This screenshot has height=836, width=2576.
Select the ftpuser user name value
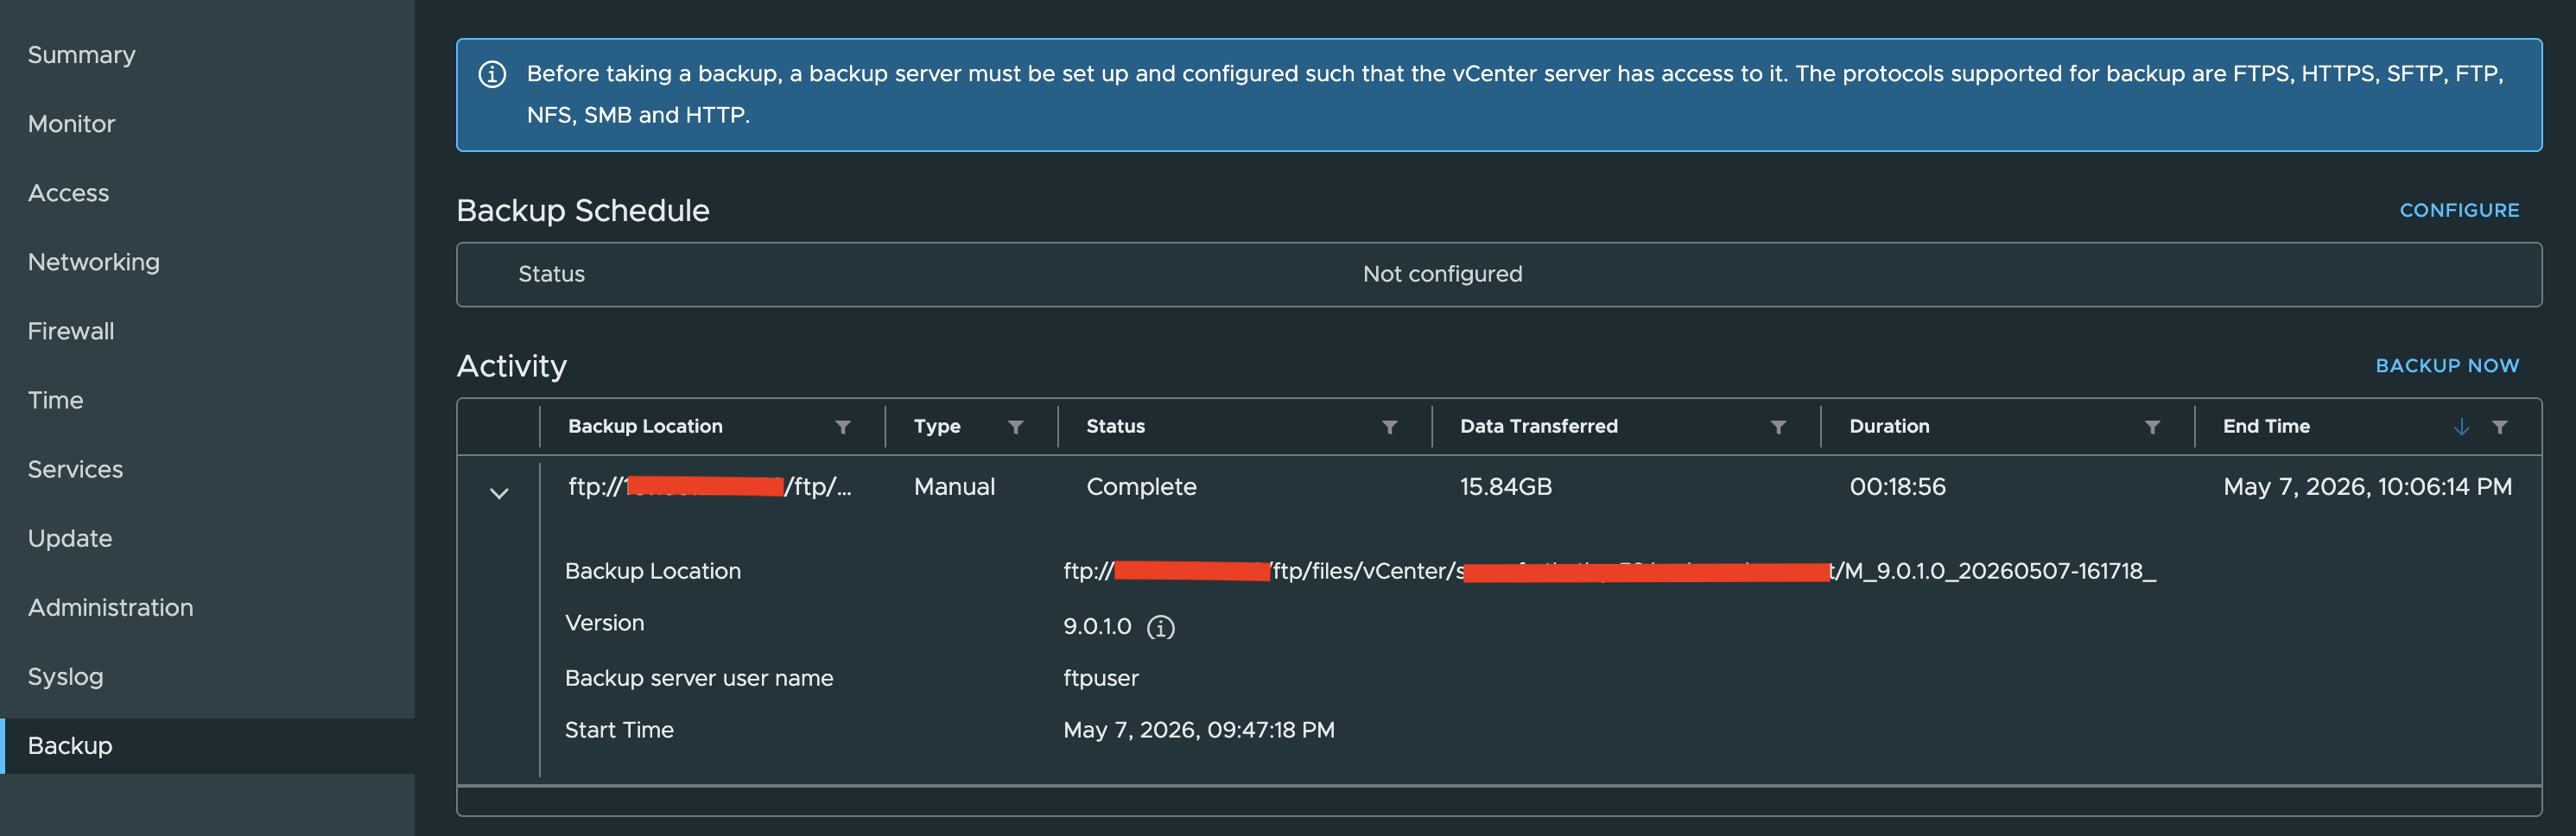click(x=1100, y=678)
